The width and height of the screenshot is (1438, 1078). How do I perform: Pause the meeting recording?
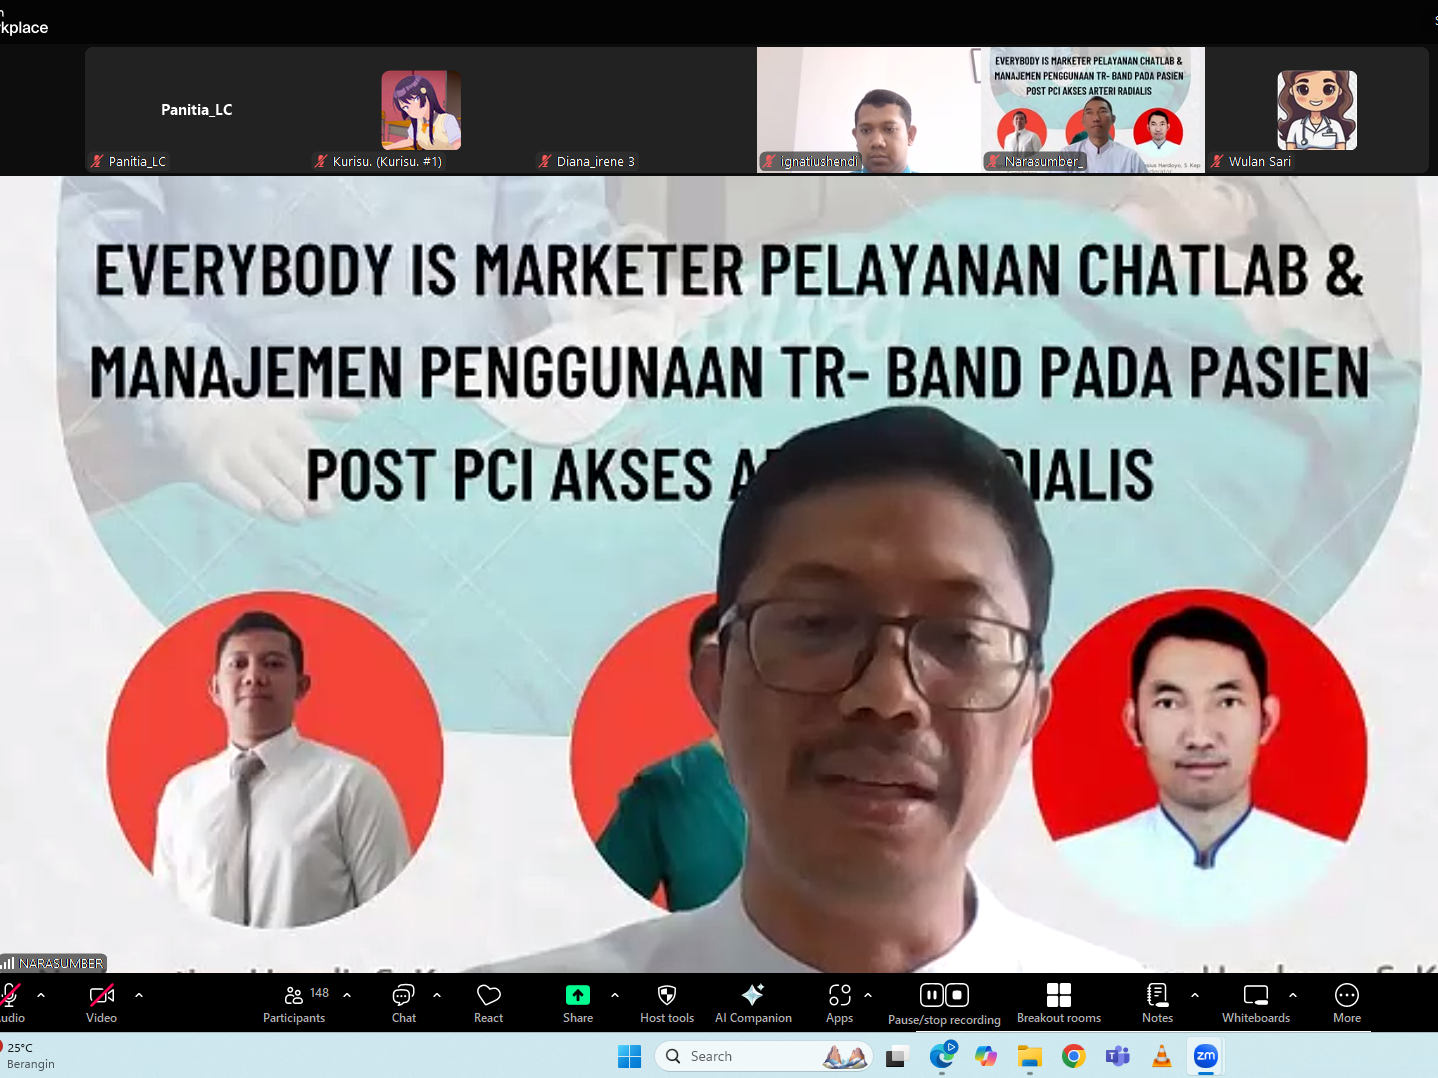tap(931, 995)
